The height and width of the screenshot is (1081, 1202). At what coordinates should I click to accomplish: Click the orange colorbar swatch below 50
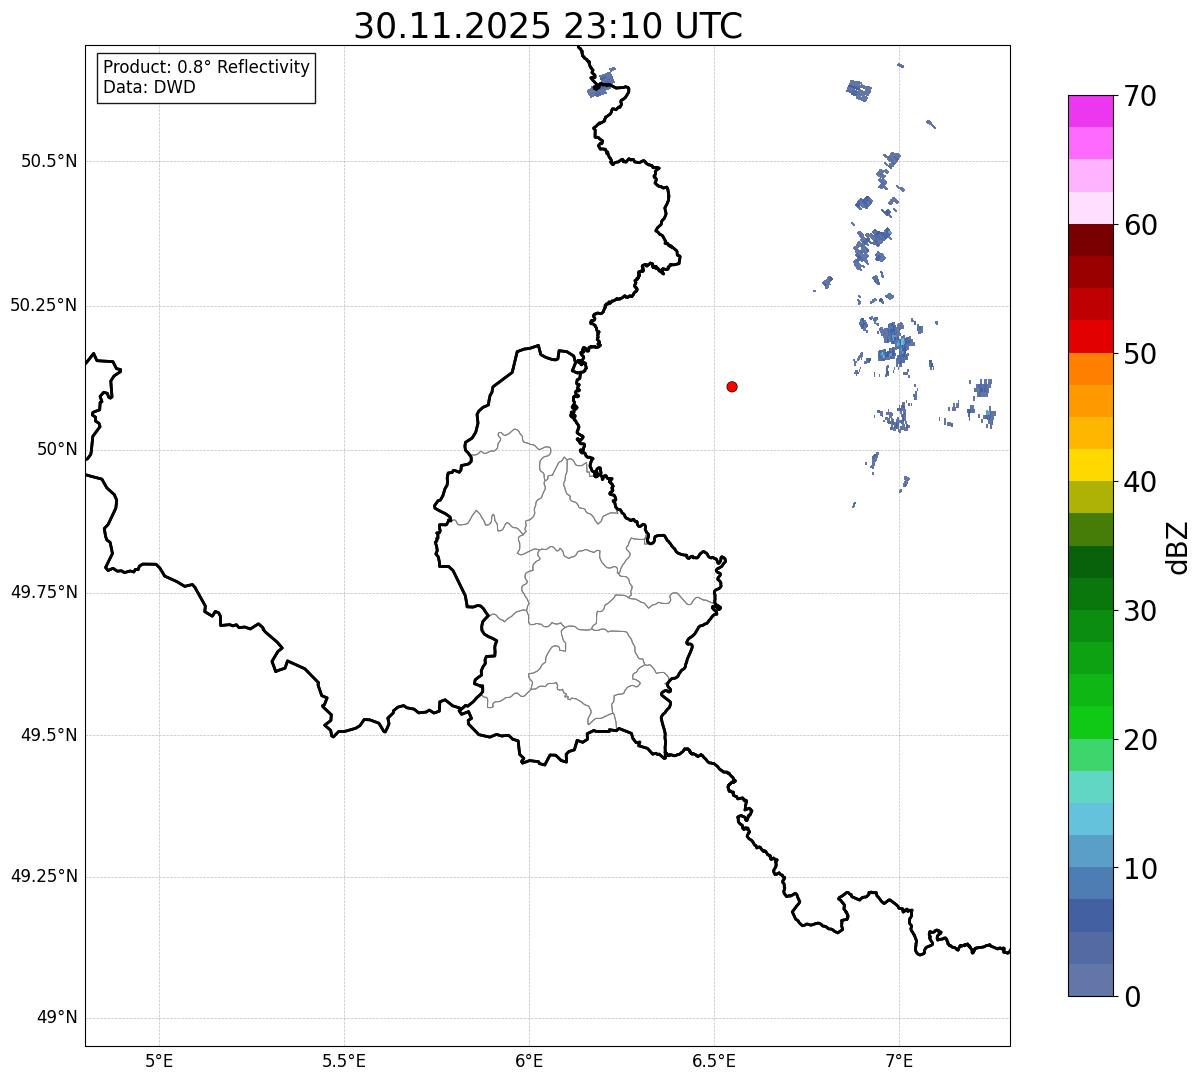1091,369
